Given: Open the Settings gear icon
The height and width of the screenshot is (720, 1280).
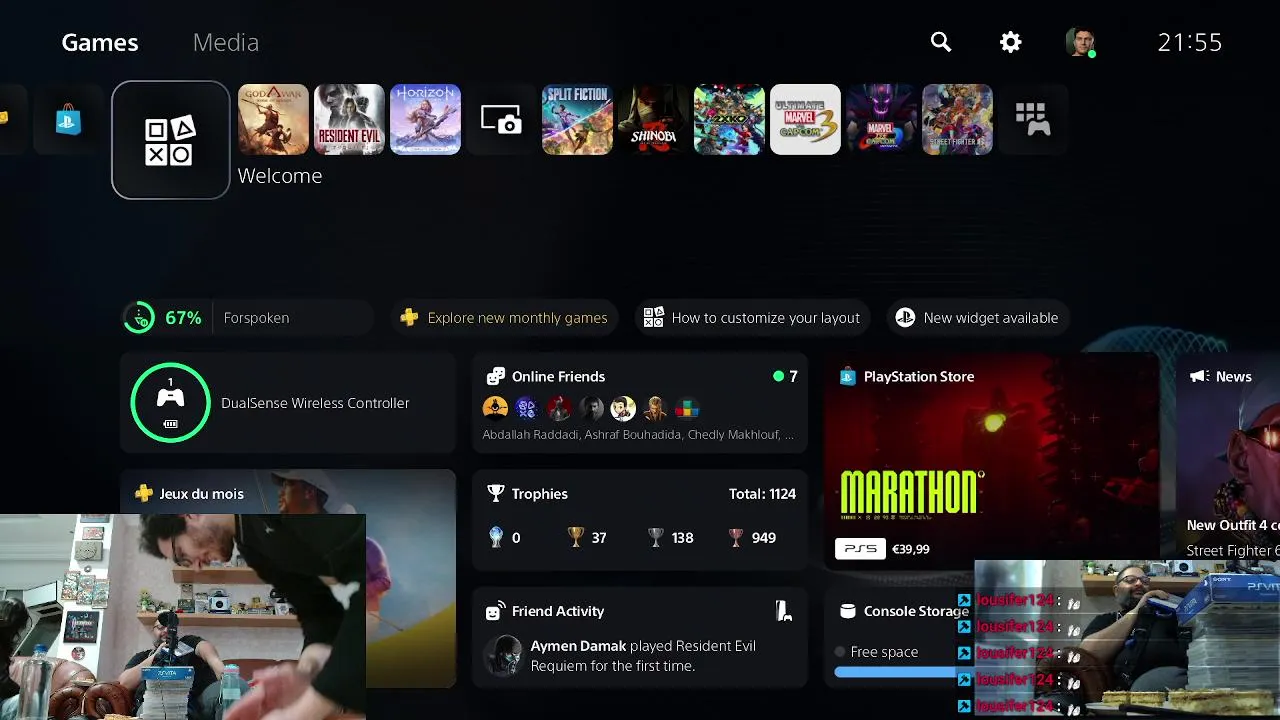Looking at the screenshot, I should pos(1011,42).
